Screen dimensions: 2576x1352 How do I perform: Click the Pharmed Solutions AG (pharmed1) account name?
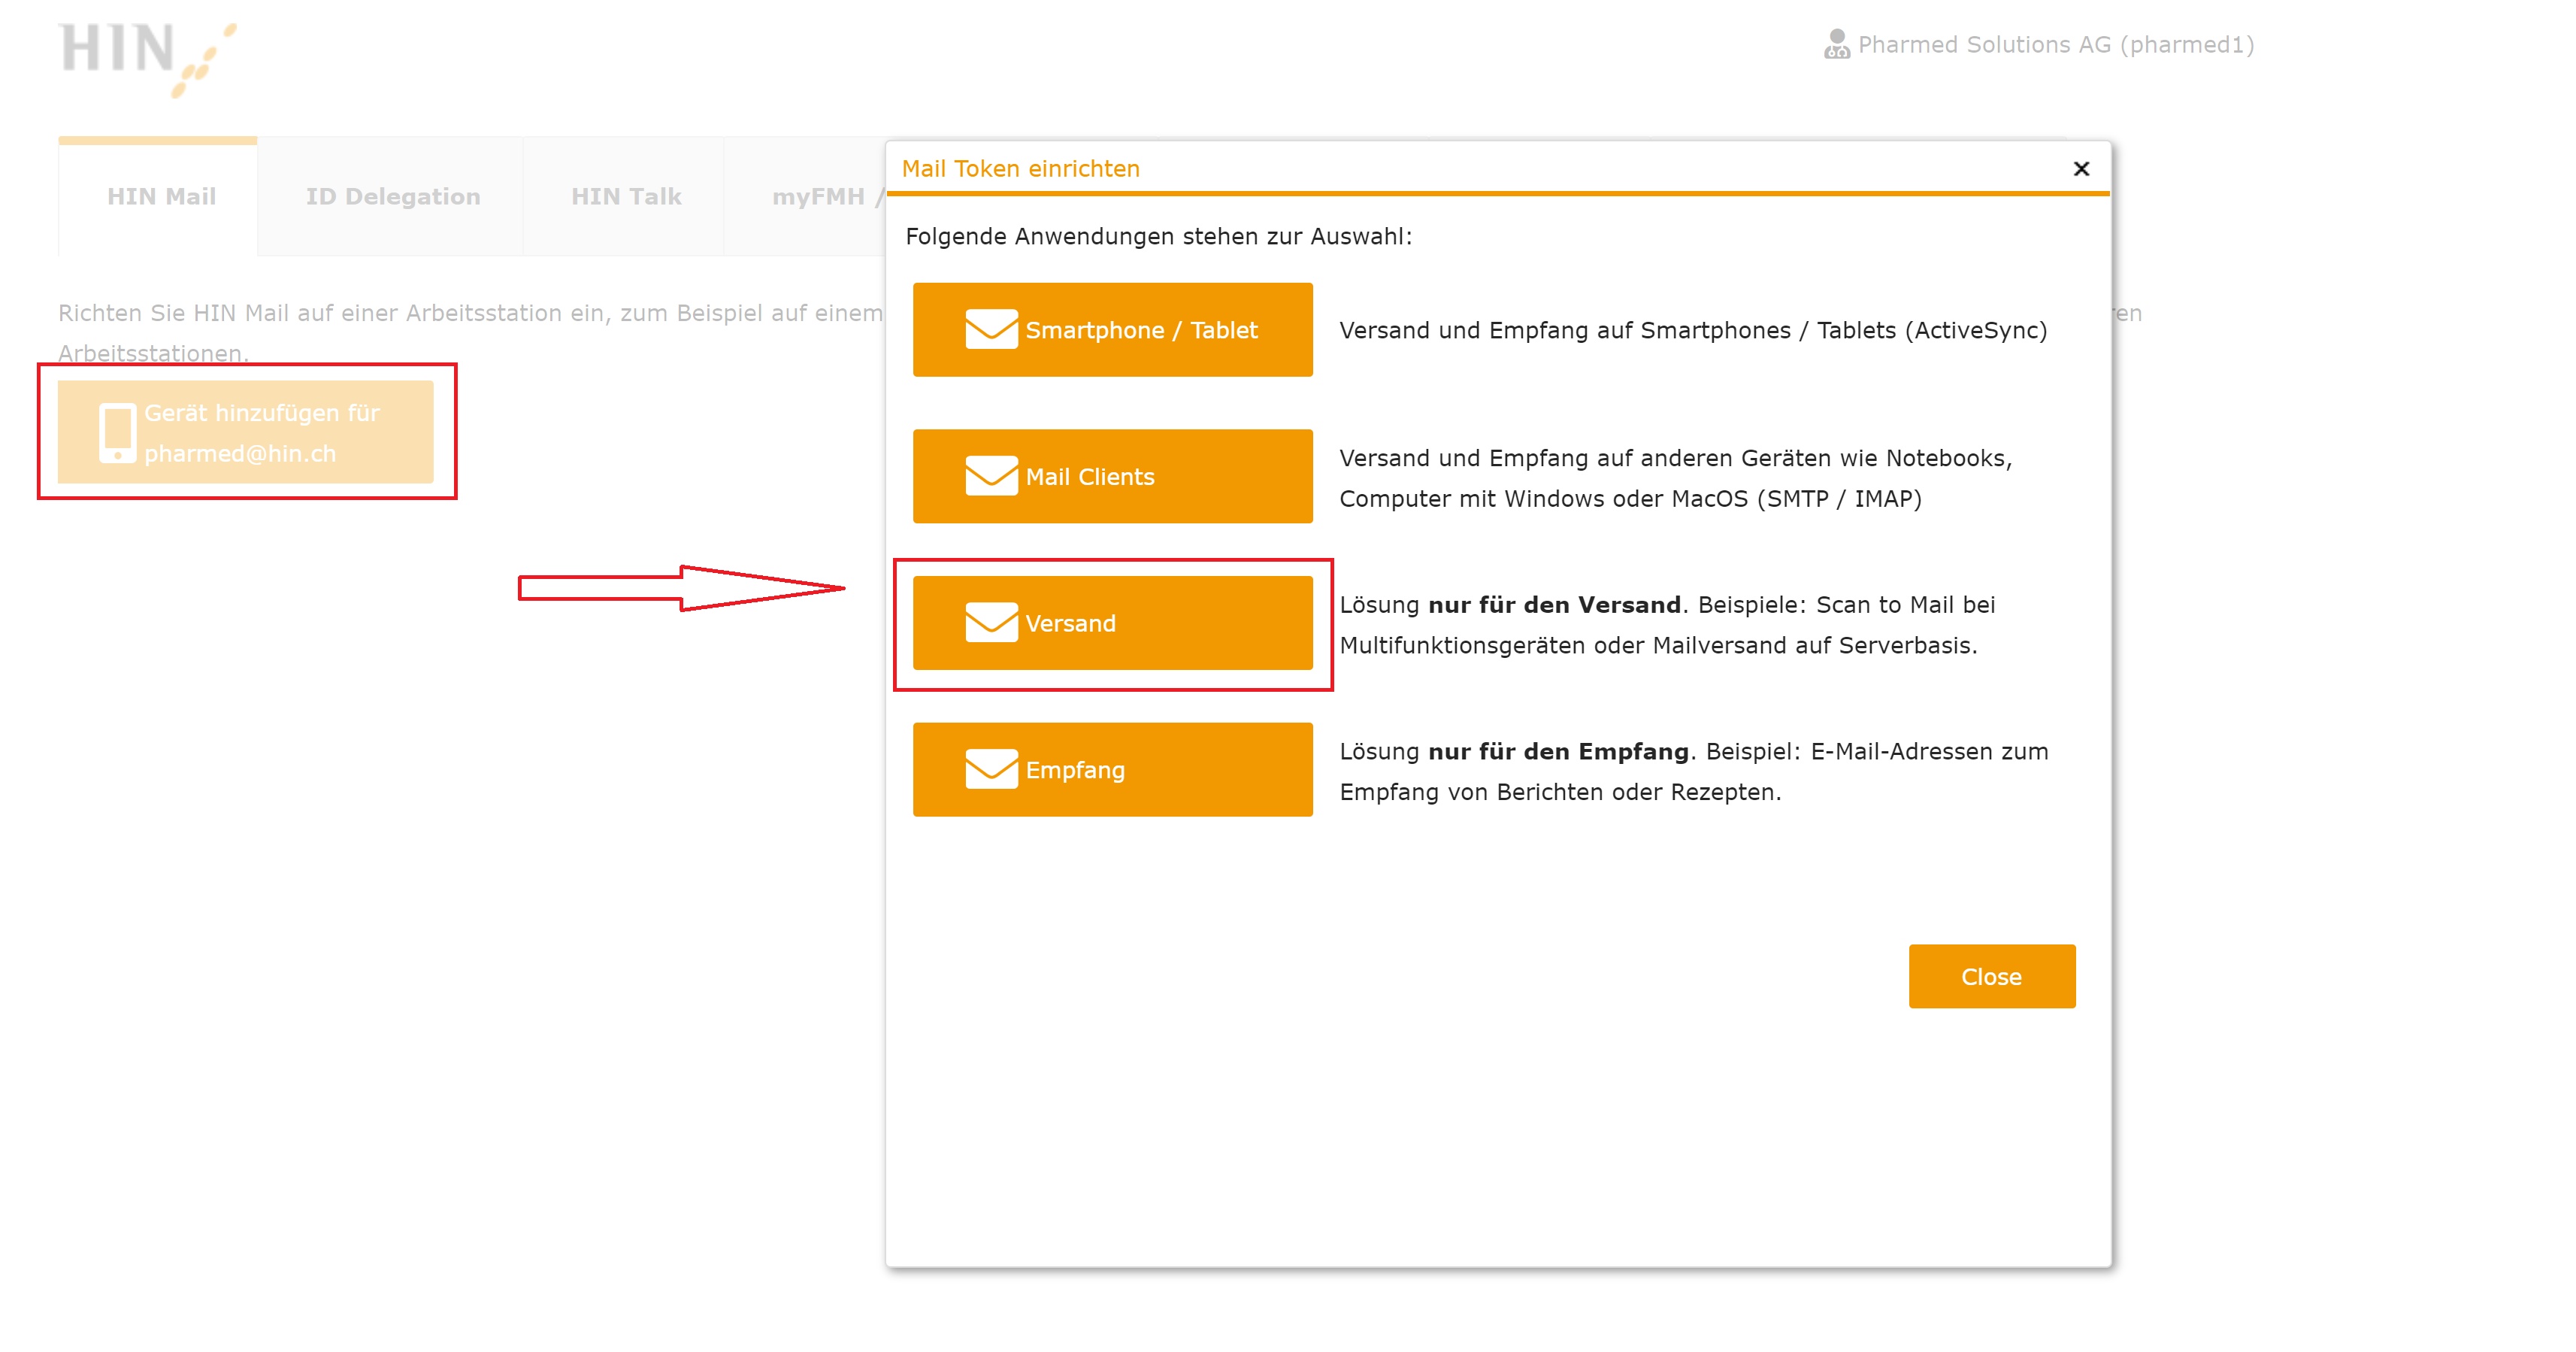point(2055,45)
